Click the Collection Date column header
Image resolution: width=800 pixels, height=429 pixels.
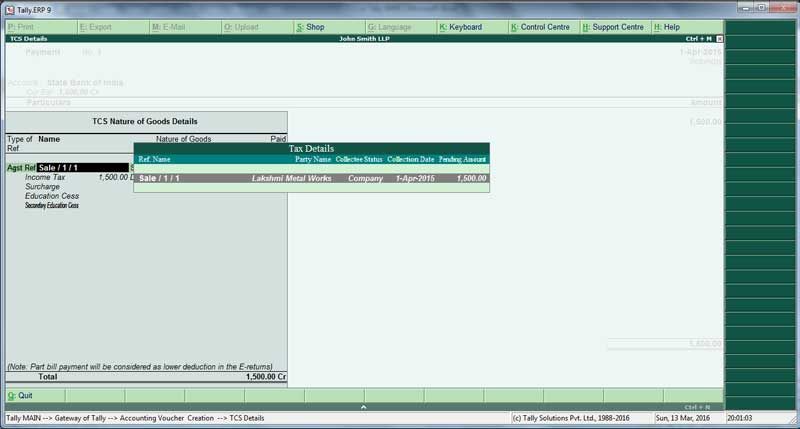411,159
